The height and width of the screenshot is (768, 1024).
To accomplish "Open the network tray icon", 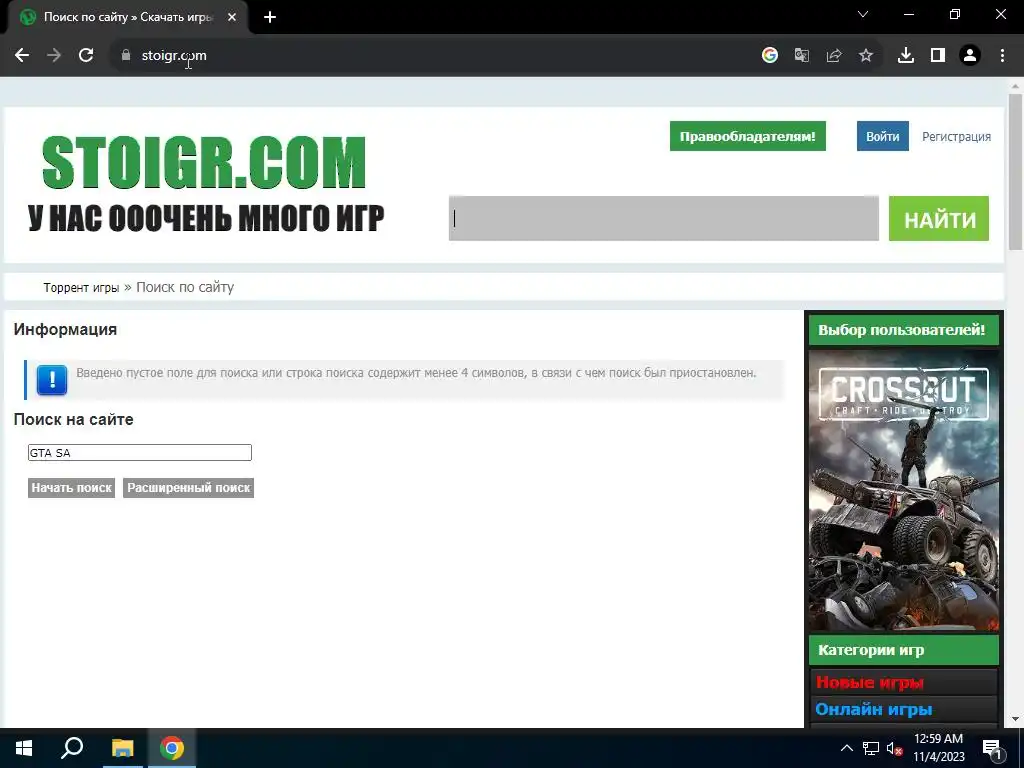I will tap(871, 748).
